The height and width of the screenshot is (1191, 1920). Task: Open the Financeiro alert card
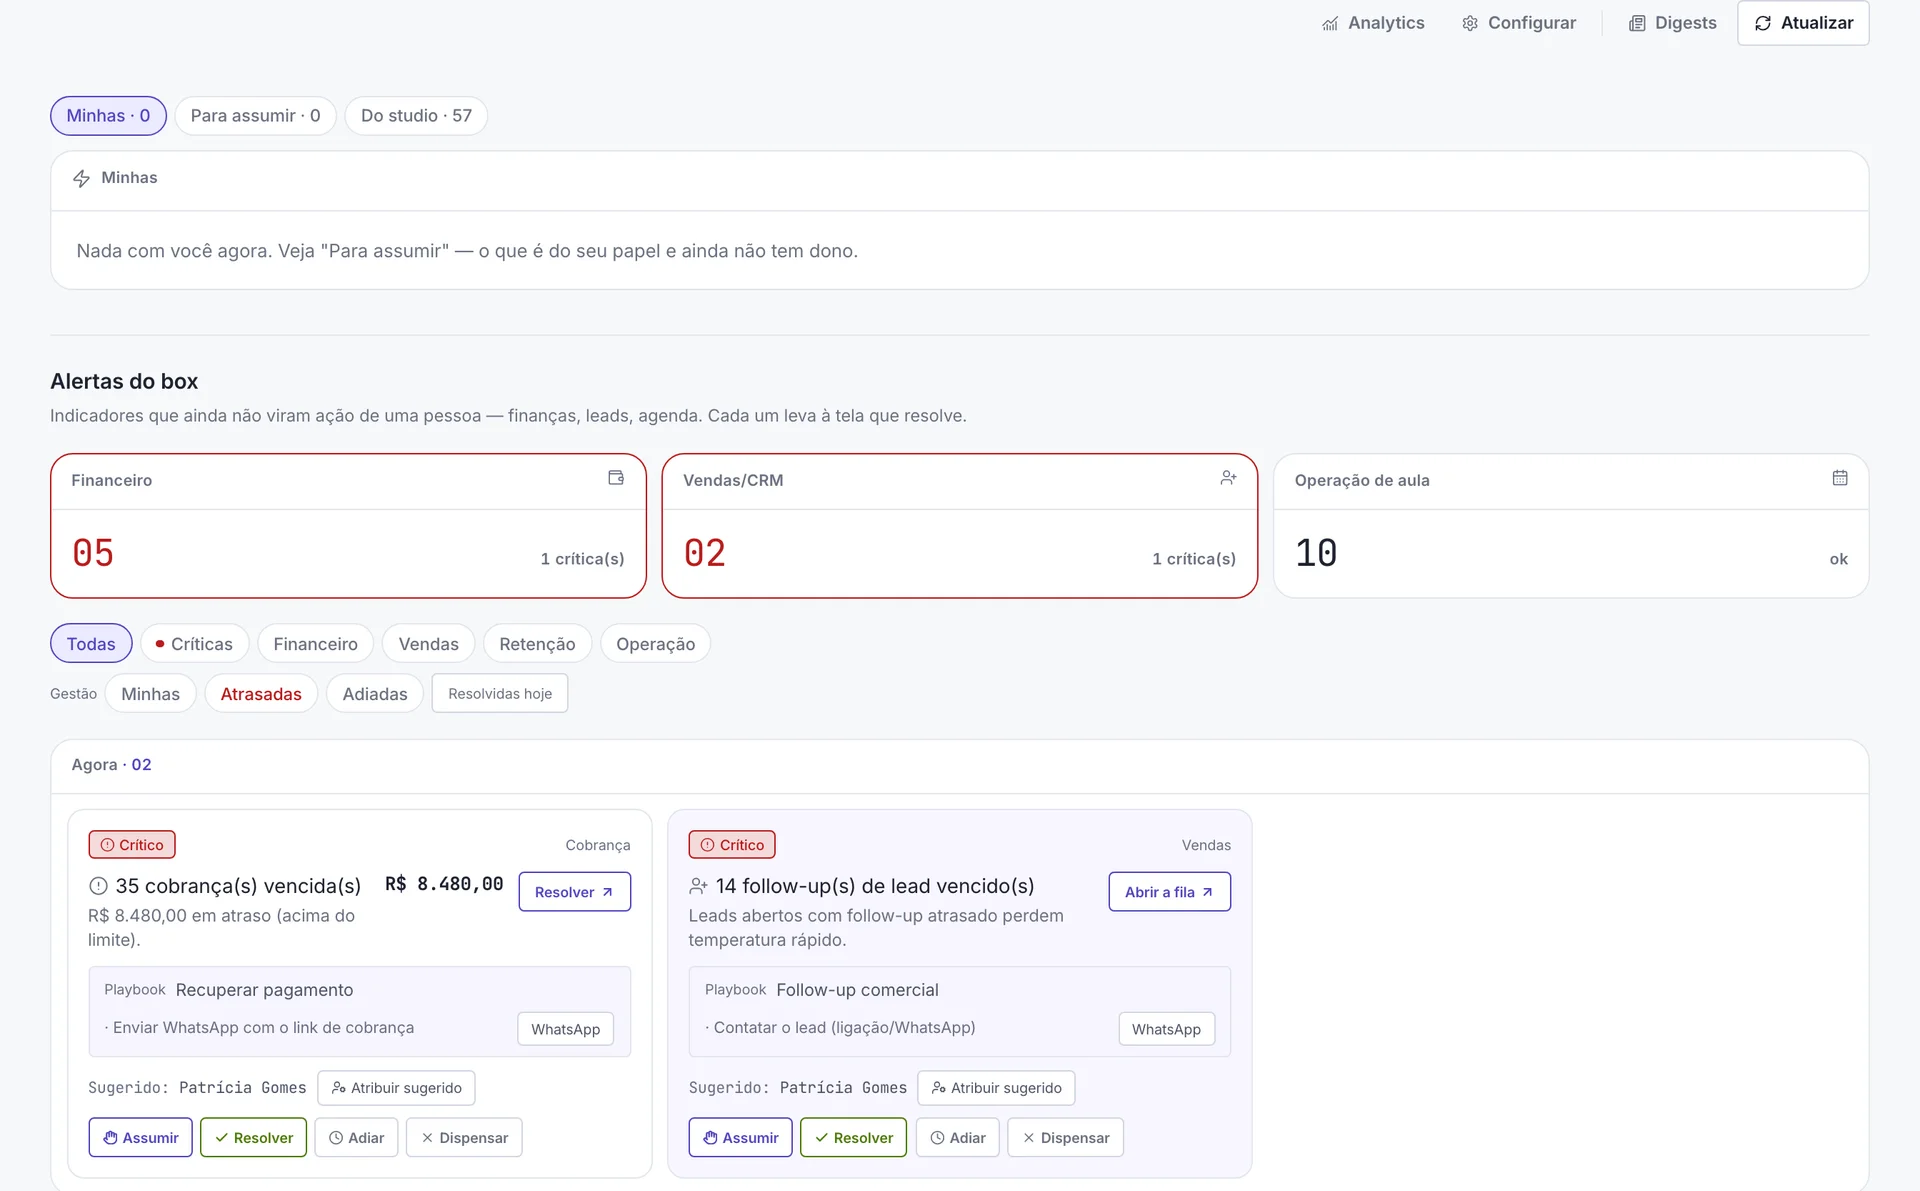(348, 526)
